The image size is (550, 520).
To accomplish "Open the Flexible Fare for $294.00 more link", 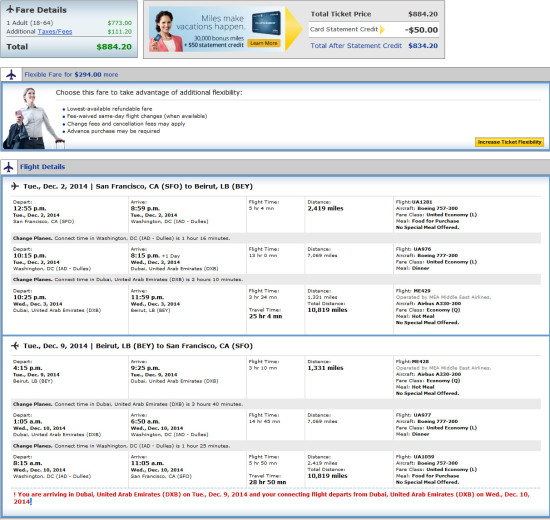I will click(x=71, y=75).
